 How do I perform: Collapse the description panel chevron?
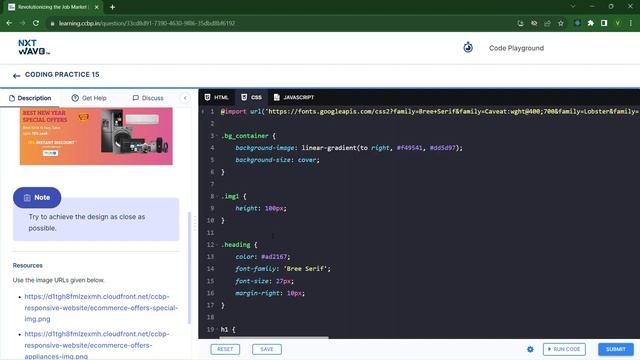point(185,98)
